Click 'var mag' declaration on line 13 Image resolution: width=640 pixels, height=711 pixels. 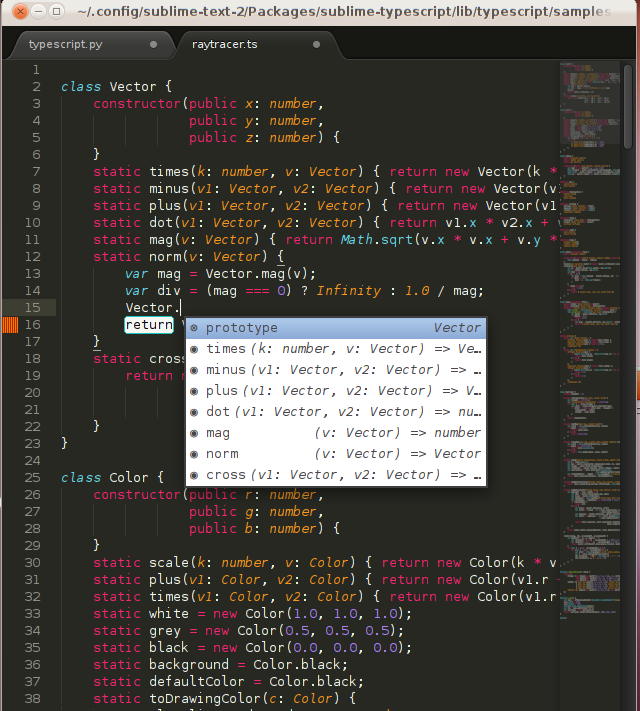coord(153,274)
